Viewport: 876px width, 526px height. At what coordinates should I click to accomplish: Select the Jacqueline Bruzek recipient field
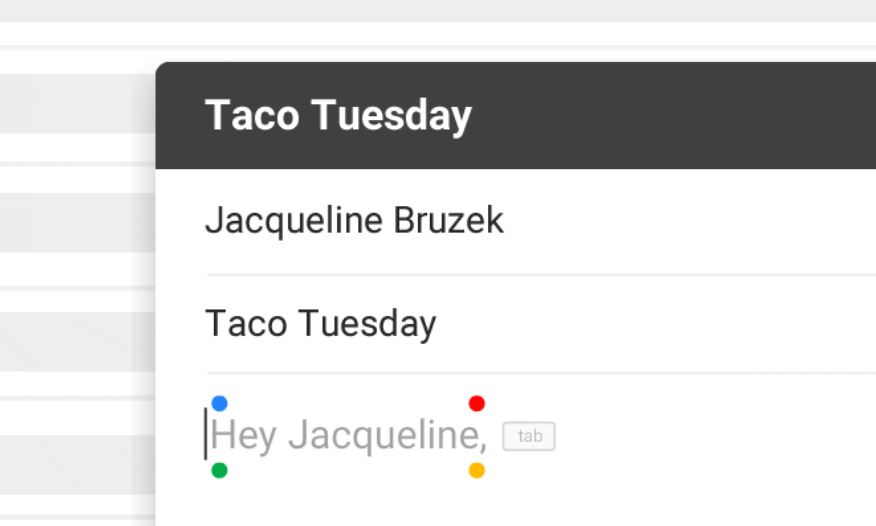point(354,221)
